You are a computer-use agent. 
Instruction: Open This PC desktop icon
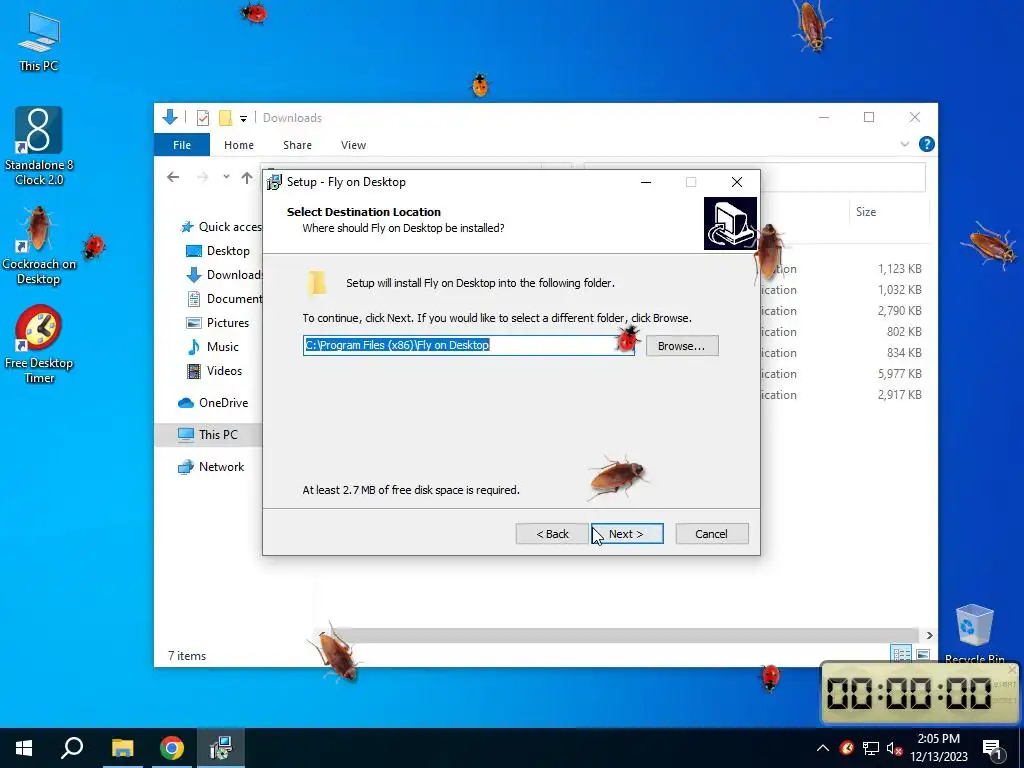39,41
